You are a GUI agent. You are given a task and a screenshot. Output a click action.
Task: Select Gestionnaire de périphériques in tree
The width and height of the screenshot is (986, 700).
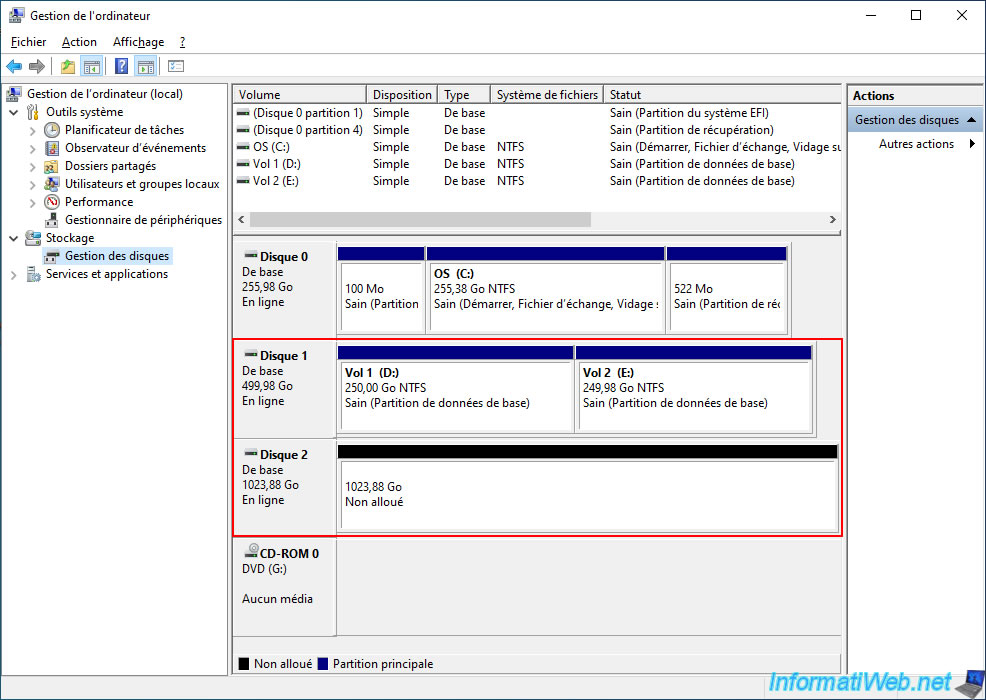(x=143, y=220)
